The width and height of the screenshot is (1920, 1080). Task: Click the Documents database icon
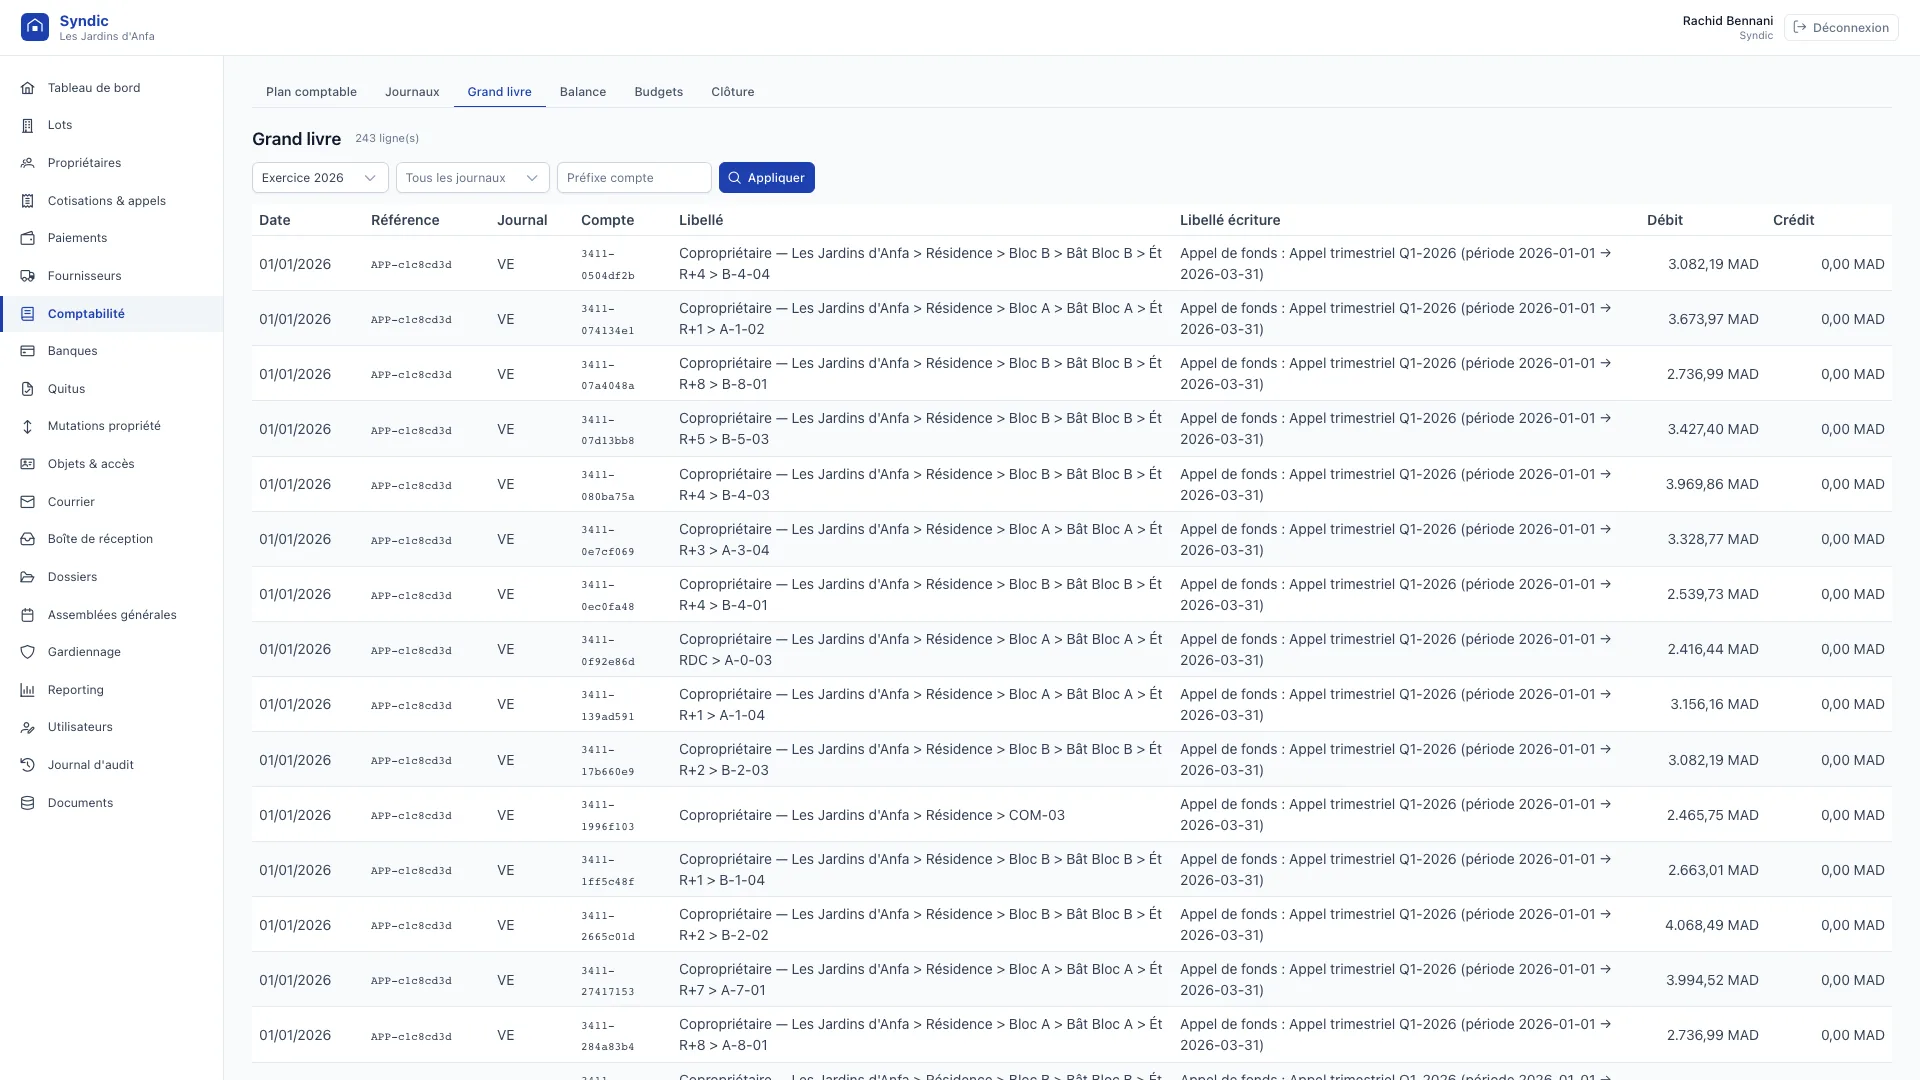click(x=28, y=803)
